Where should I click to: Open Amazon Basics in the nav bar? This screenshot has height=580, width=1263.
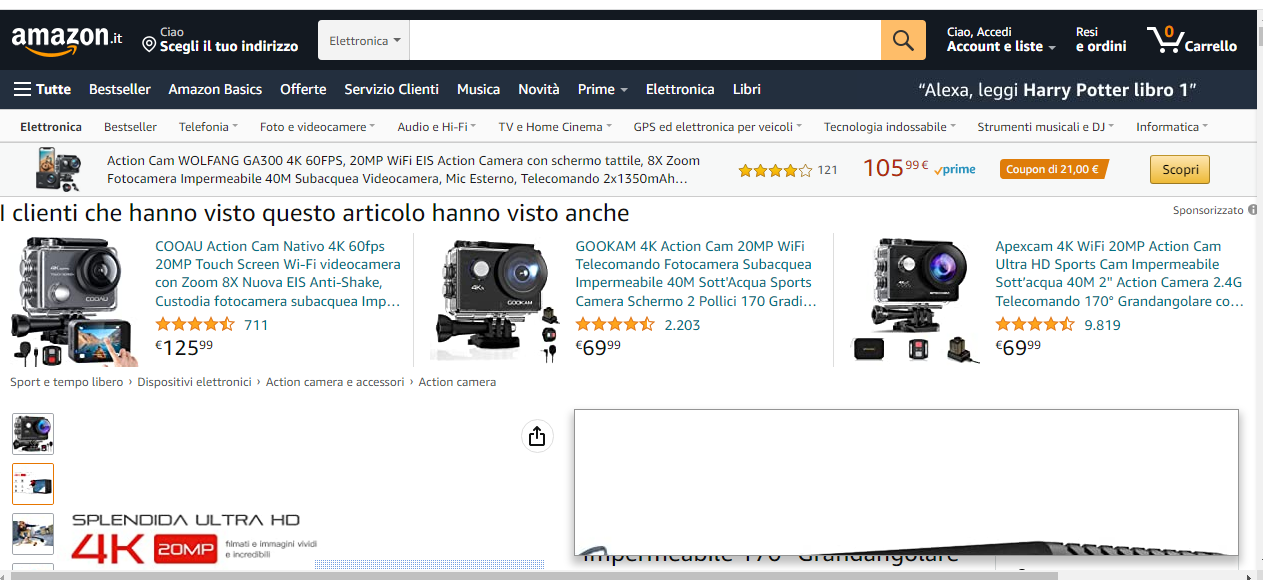pyautogui.click(x=215, y=89)
